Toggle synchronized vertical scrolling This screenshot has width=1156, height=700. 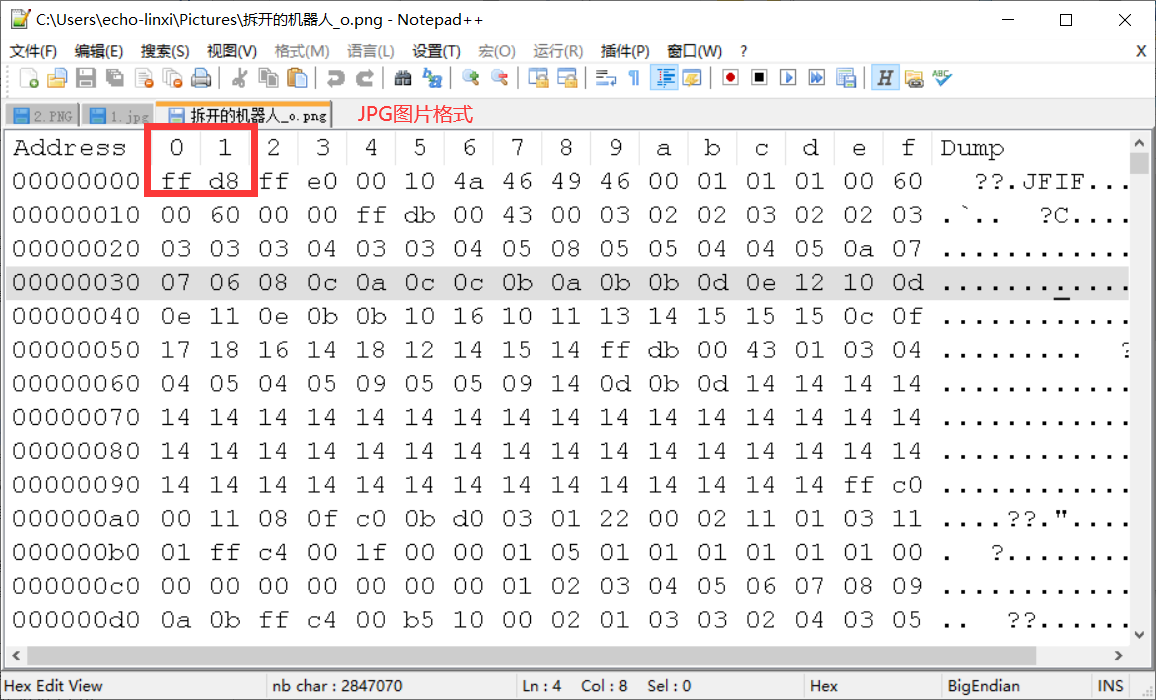539,78
